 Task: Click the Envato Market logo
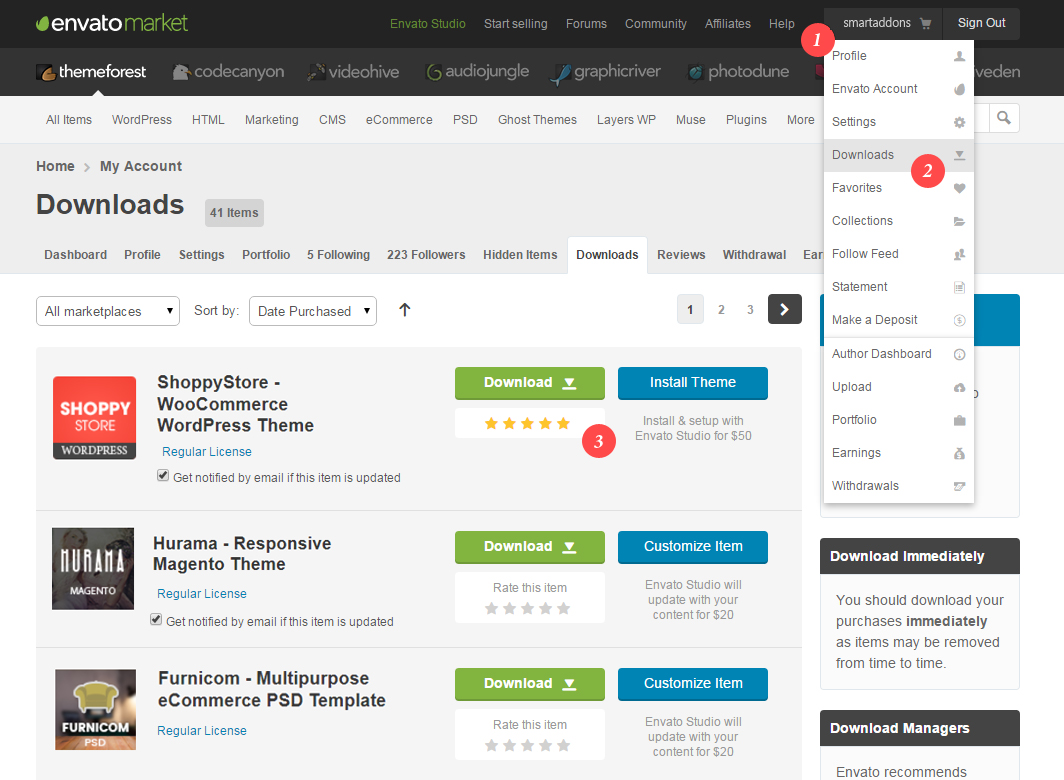112,23
